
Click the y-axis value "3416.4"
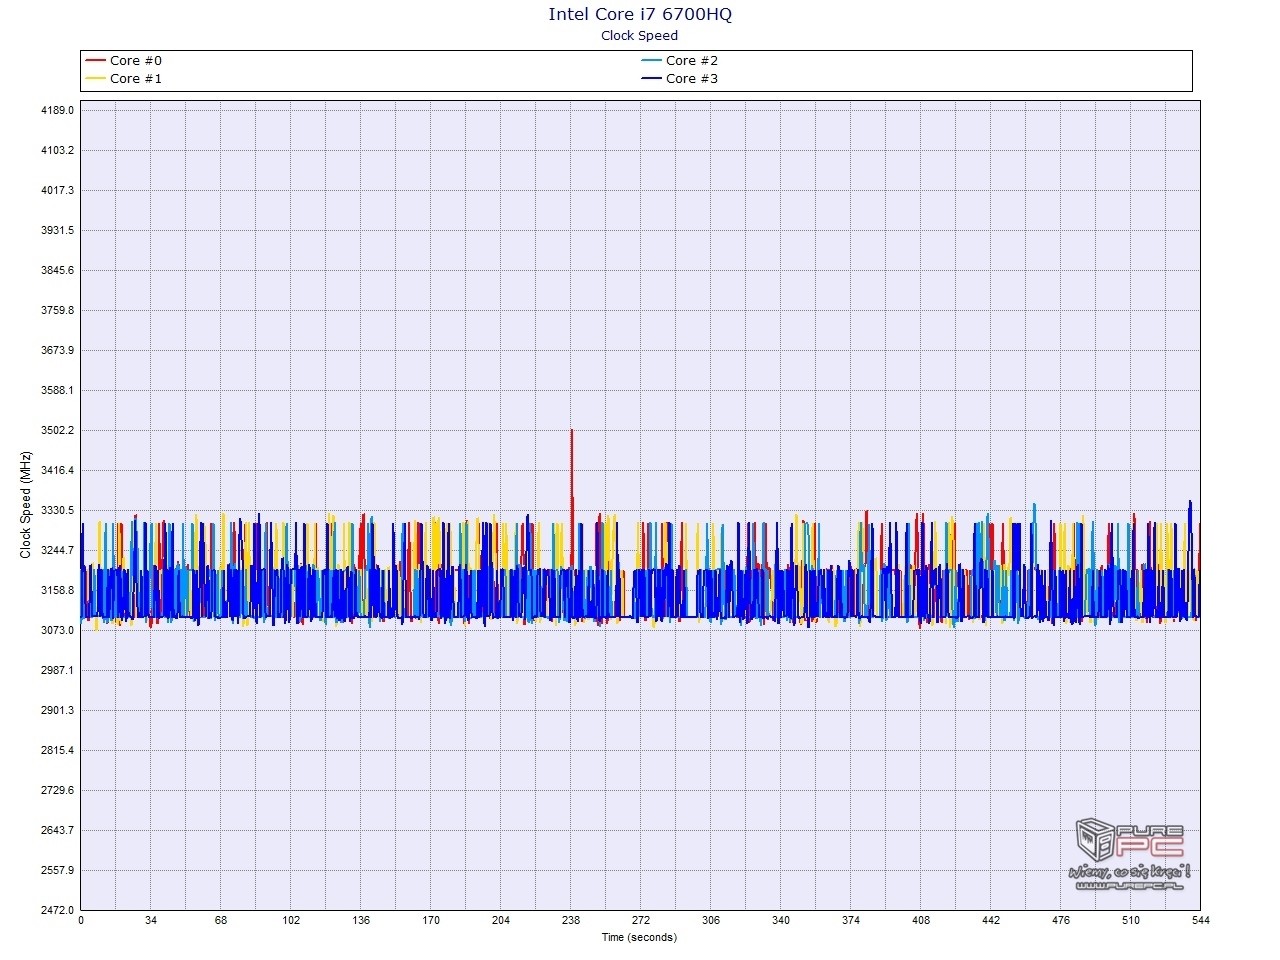[x=57, y=470]
